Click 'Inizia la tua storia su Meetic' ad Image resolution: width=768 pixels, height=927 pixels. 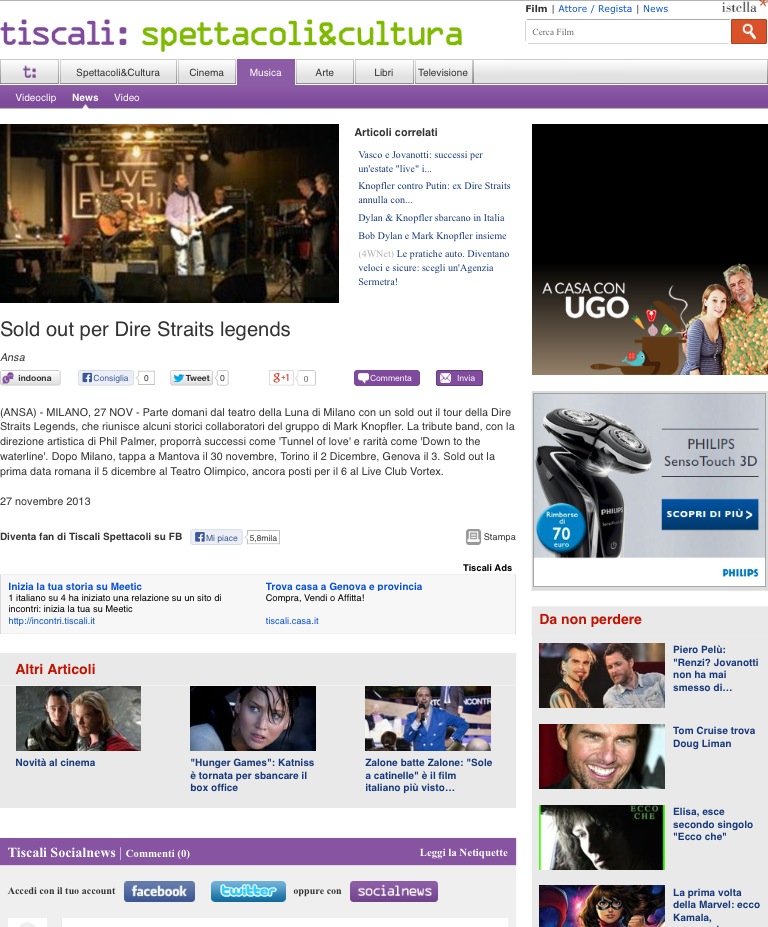pos(75,586)
